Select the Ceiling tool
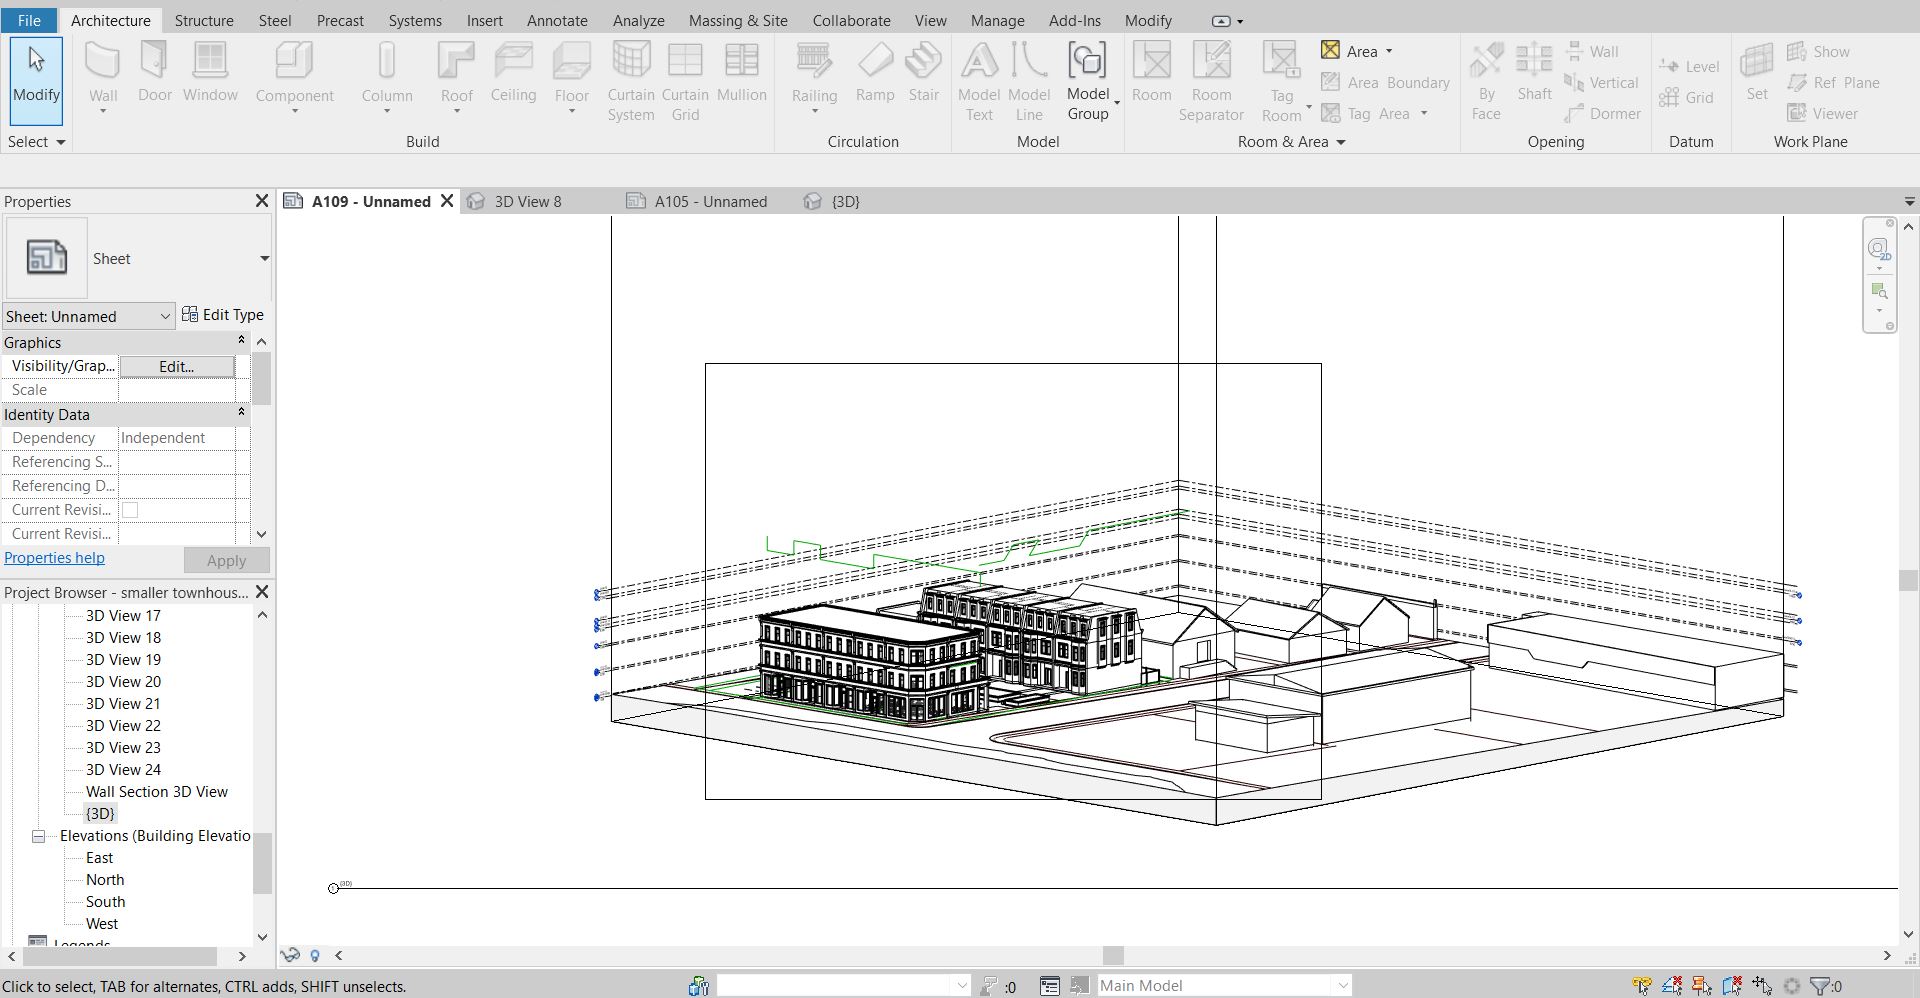Image resolution: width=1920 pixels, height=998 pixels. coord(513,73)
